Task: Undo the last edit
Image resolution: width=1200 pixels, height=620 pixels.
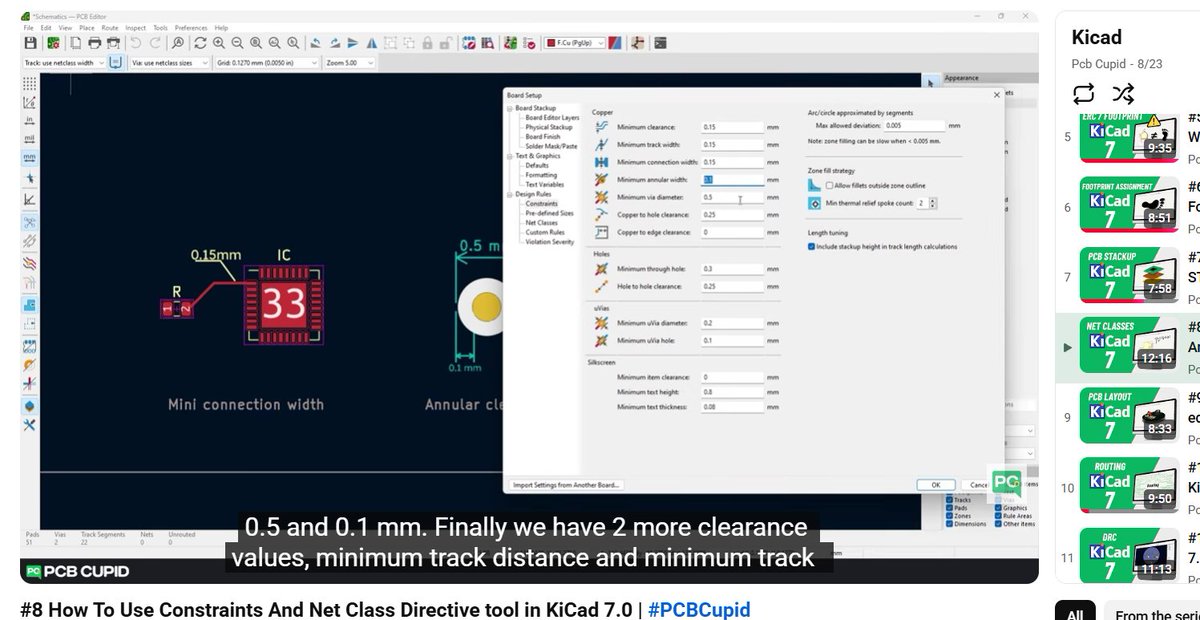Action: click(x=135, y=43)
